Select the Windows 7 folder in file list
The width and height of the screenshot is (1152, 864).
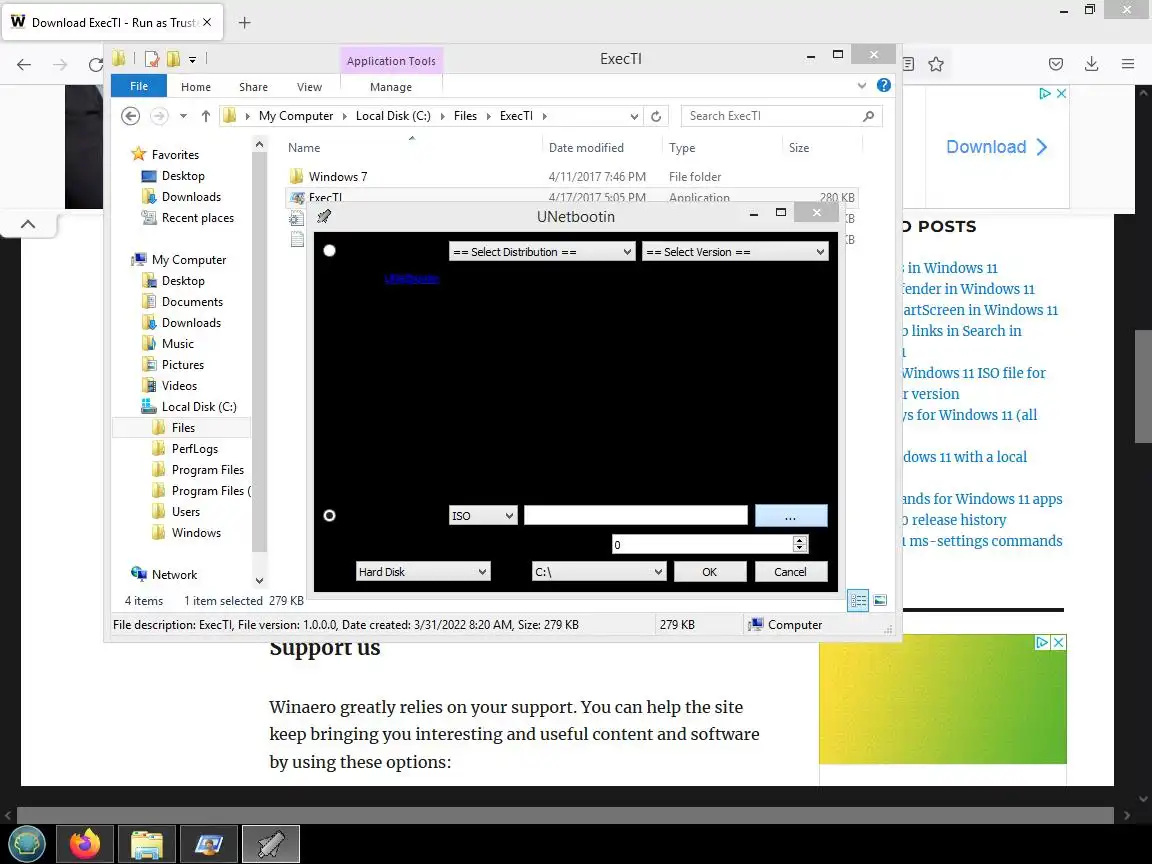tap(338, 176)
